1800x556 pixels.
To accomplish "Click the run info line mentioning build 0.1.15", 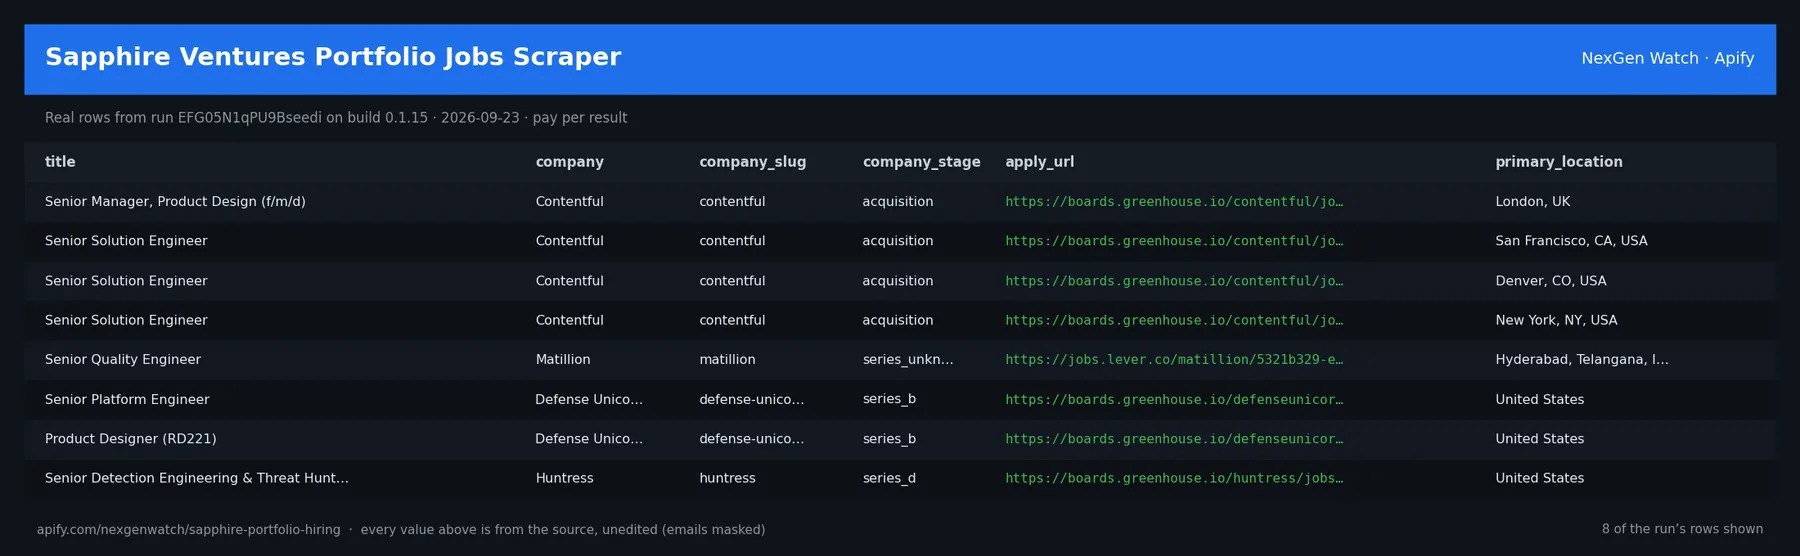I will 336,118.
